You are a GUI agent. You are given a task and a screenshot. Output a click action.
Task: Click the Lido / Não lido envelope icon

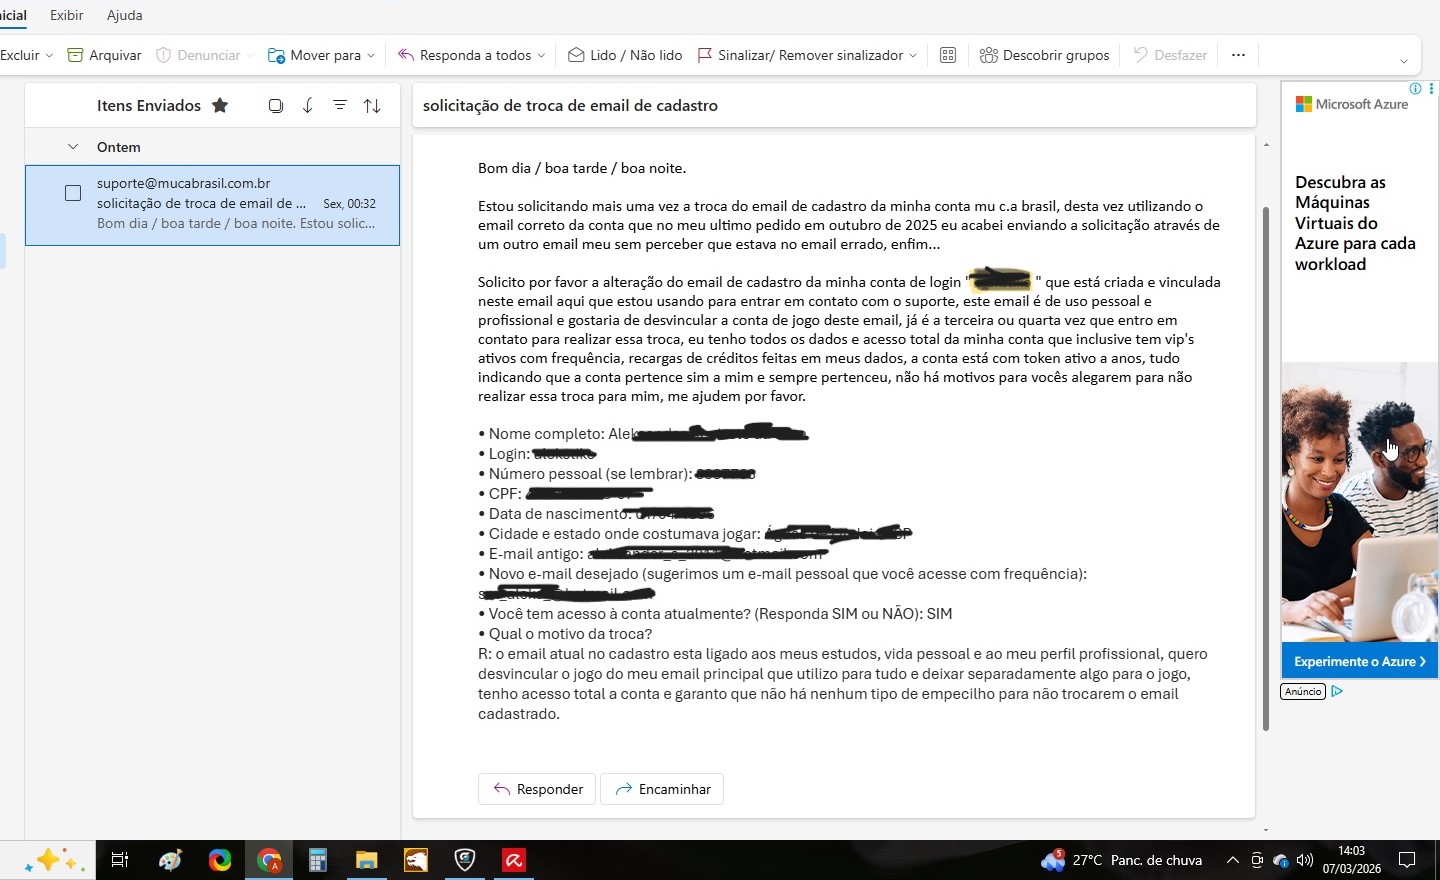click(576, 55)
